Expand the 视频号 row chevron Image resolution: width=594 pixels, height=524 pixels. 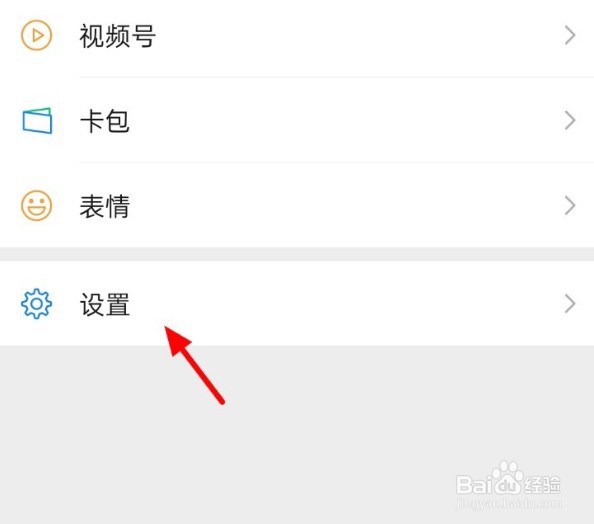click(570, 35)
